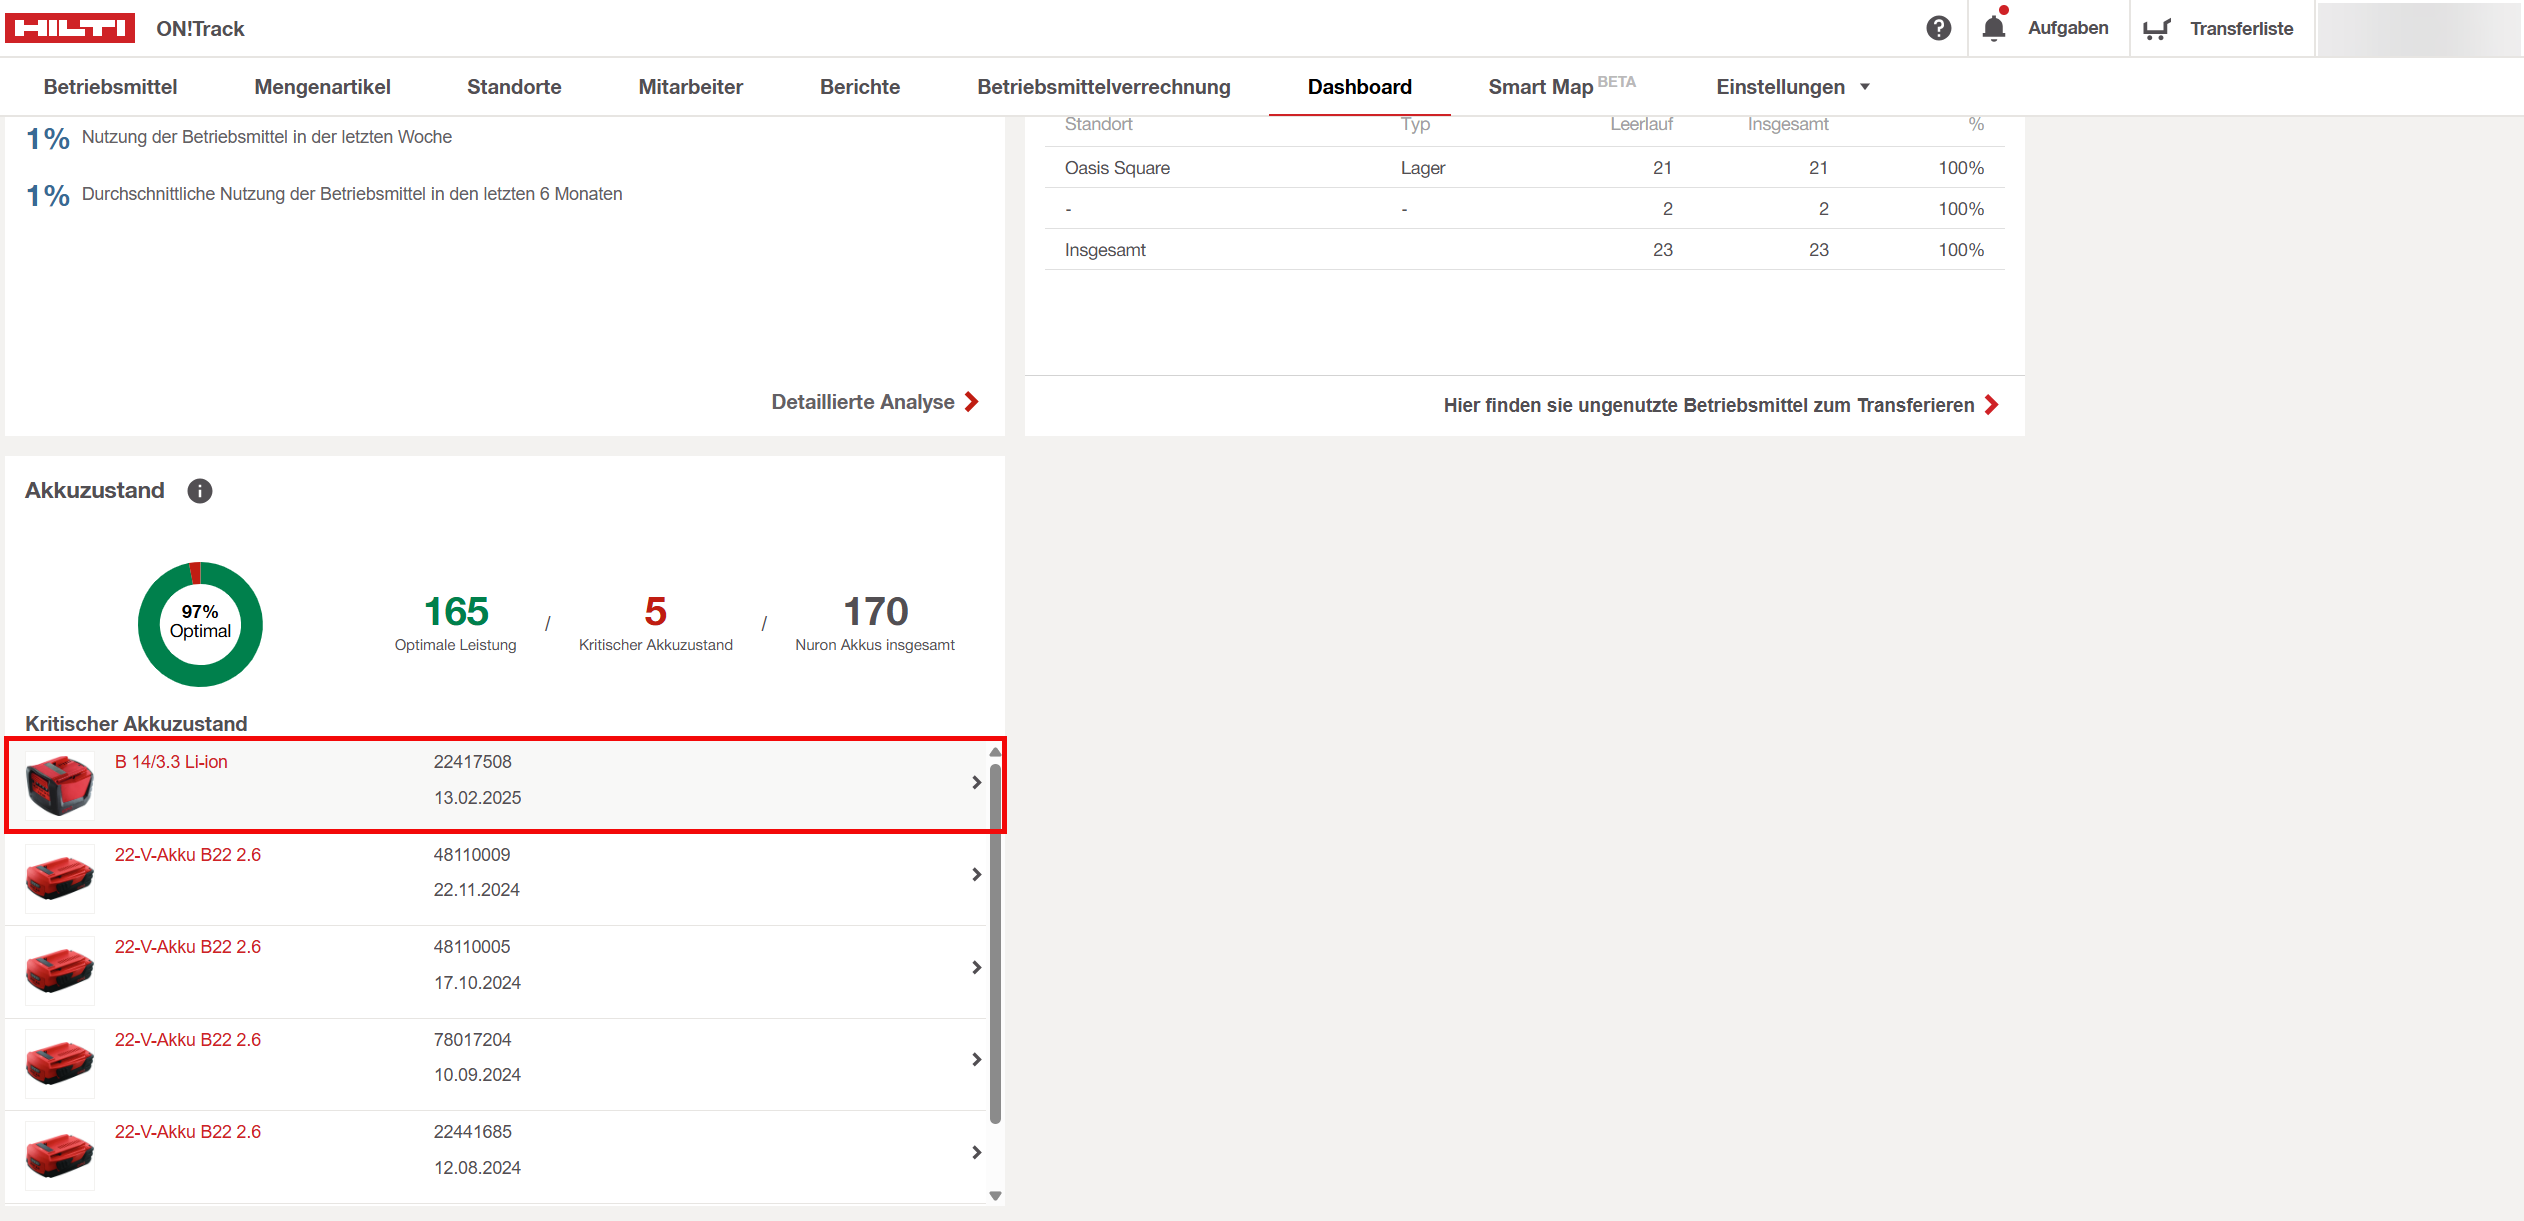The width and height of the screenshot is (2524, 1221).
Task: Click B 14/3.3 Li-ion battery thumbnail
Action: coord(60,785)
